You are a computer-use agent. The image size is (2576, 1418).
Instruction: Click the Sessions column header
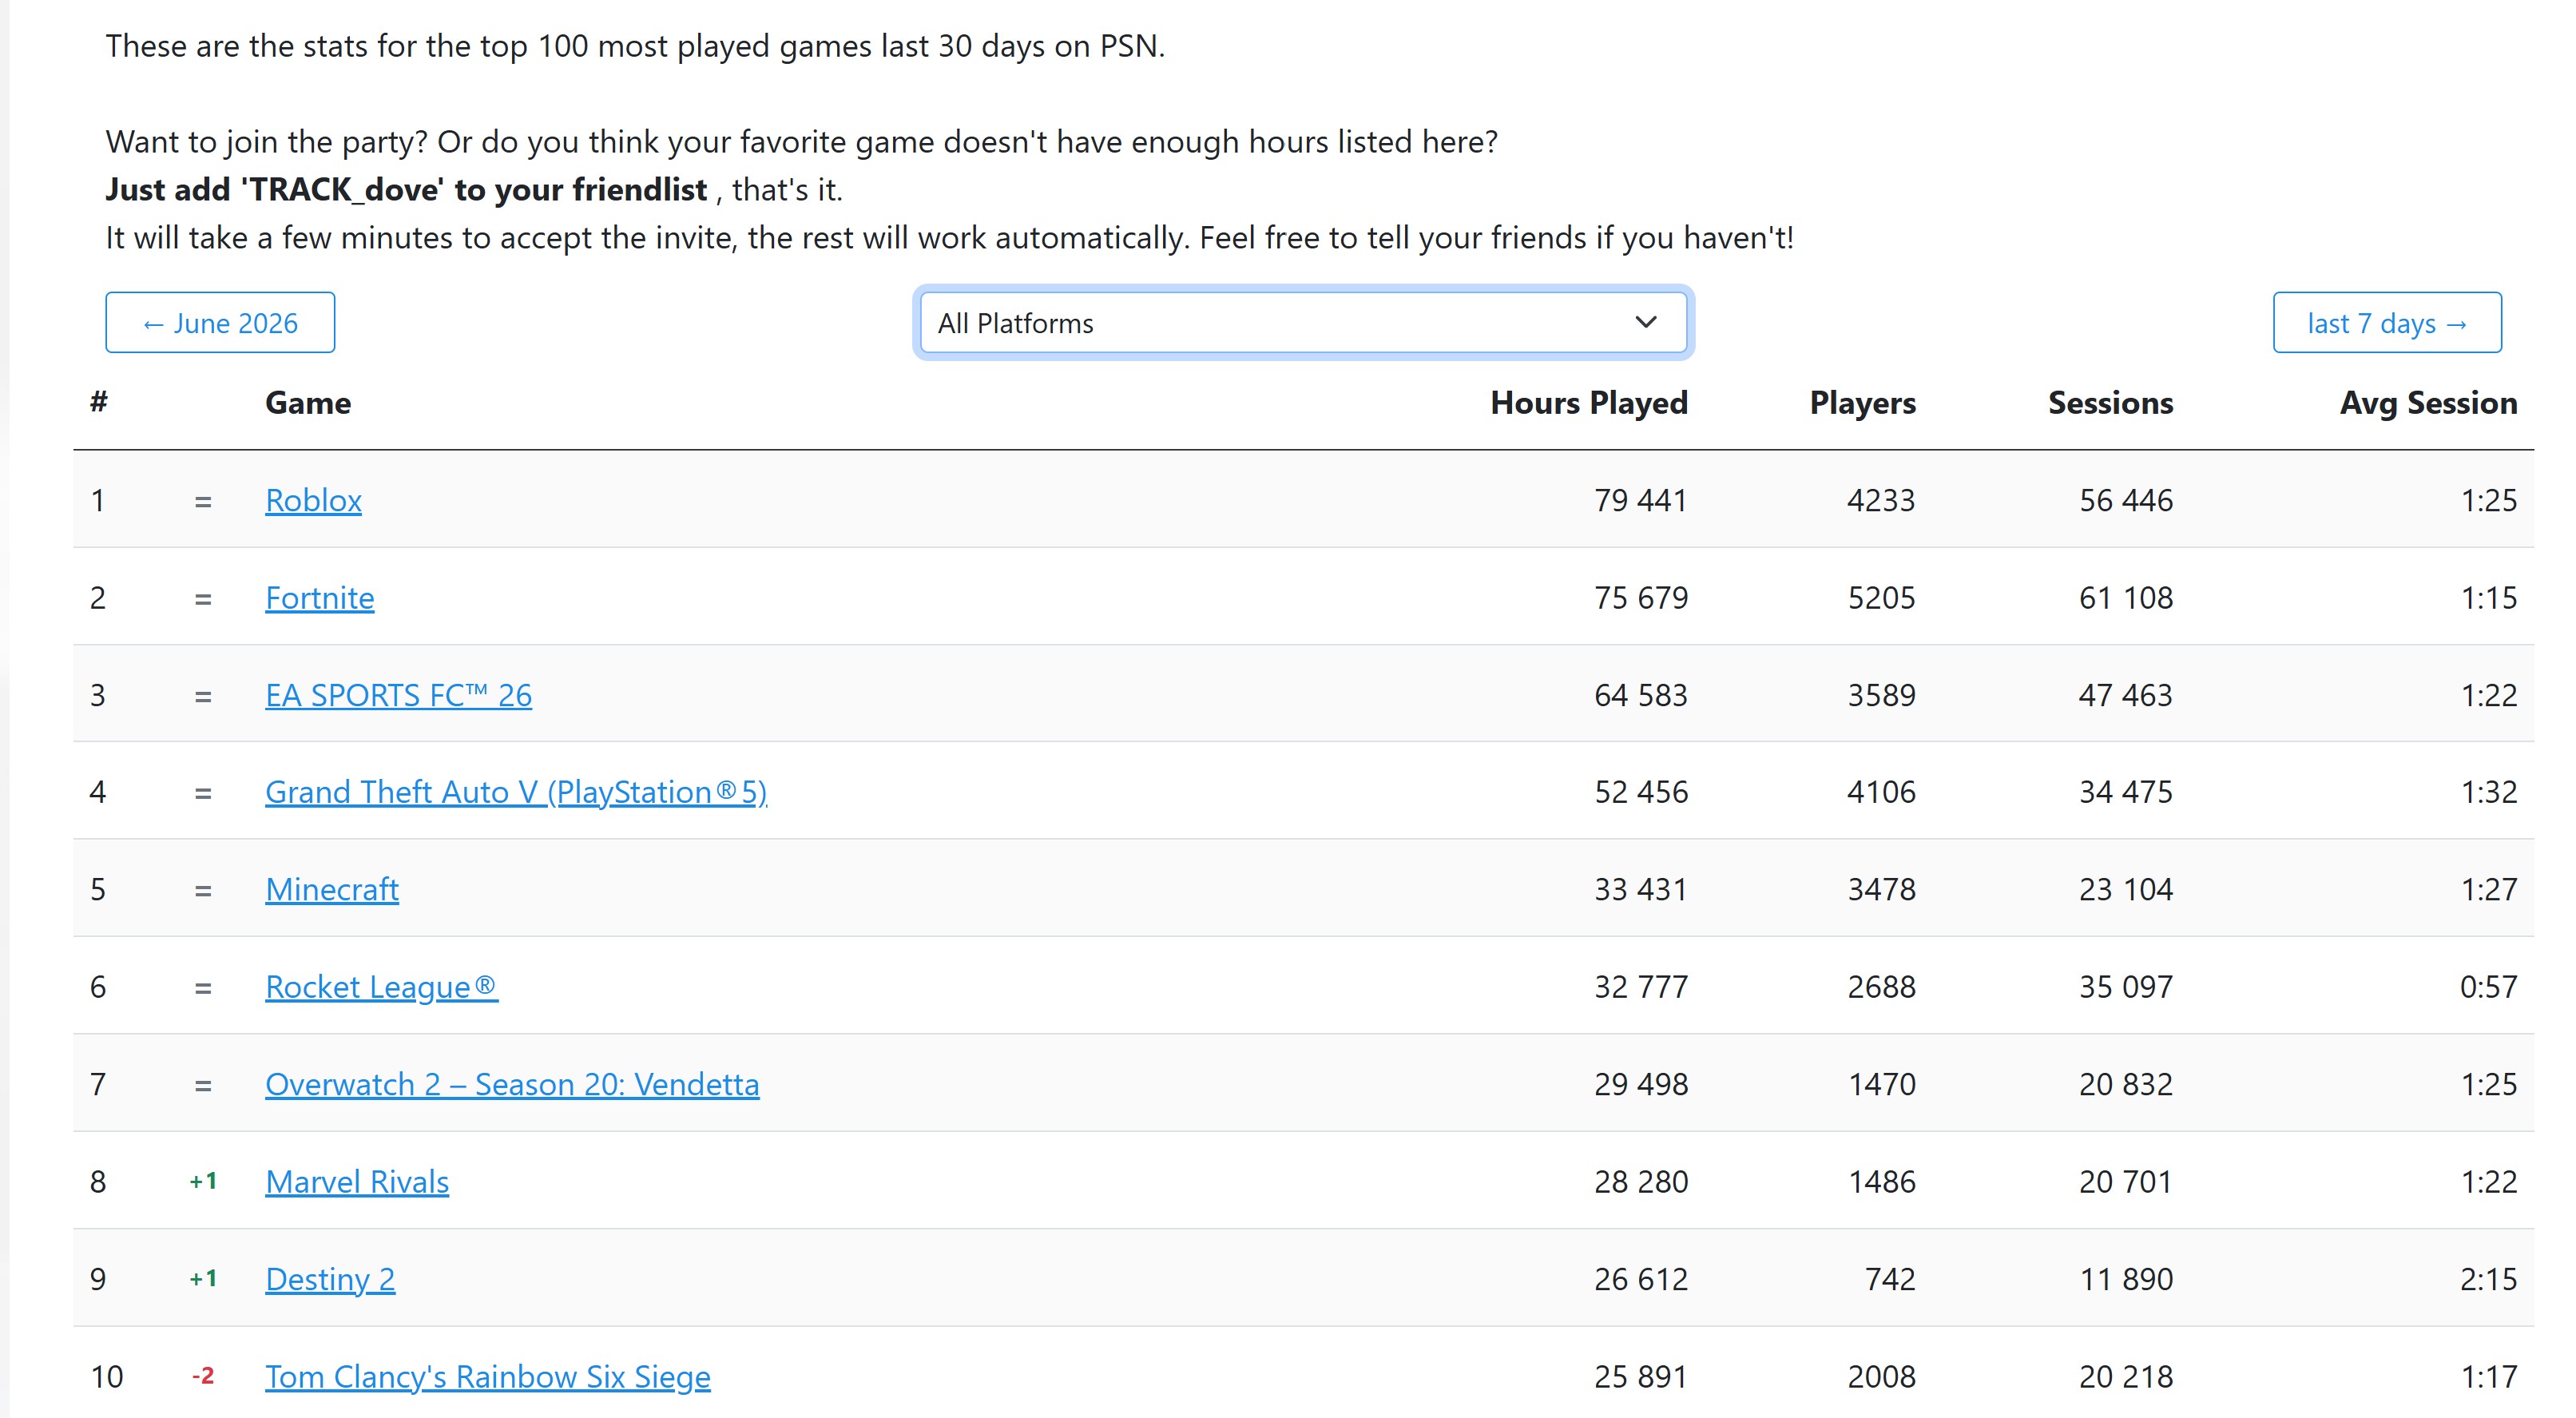point(2110,402)
